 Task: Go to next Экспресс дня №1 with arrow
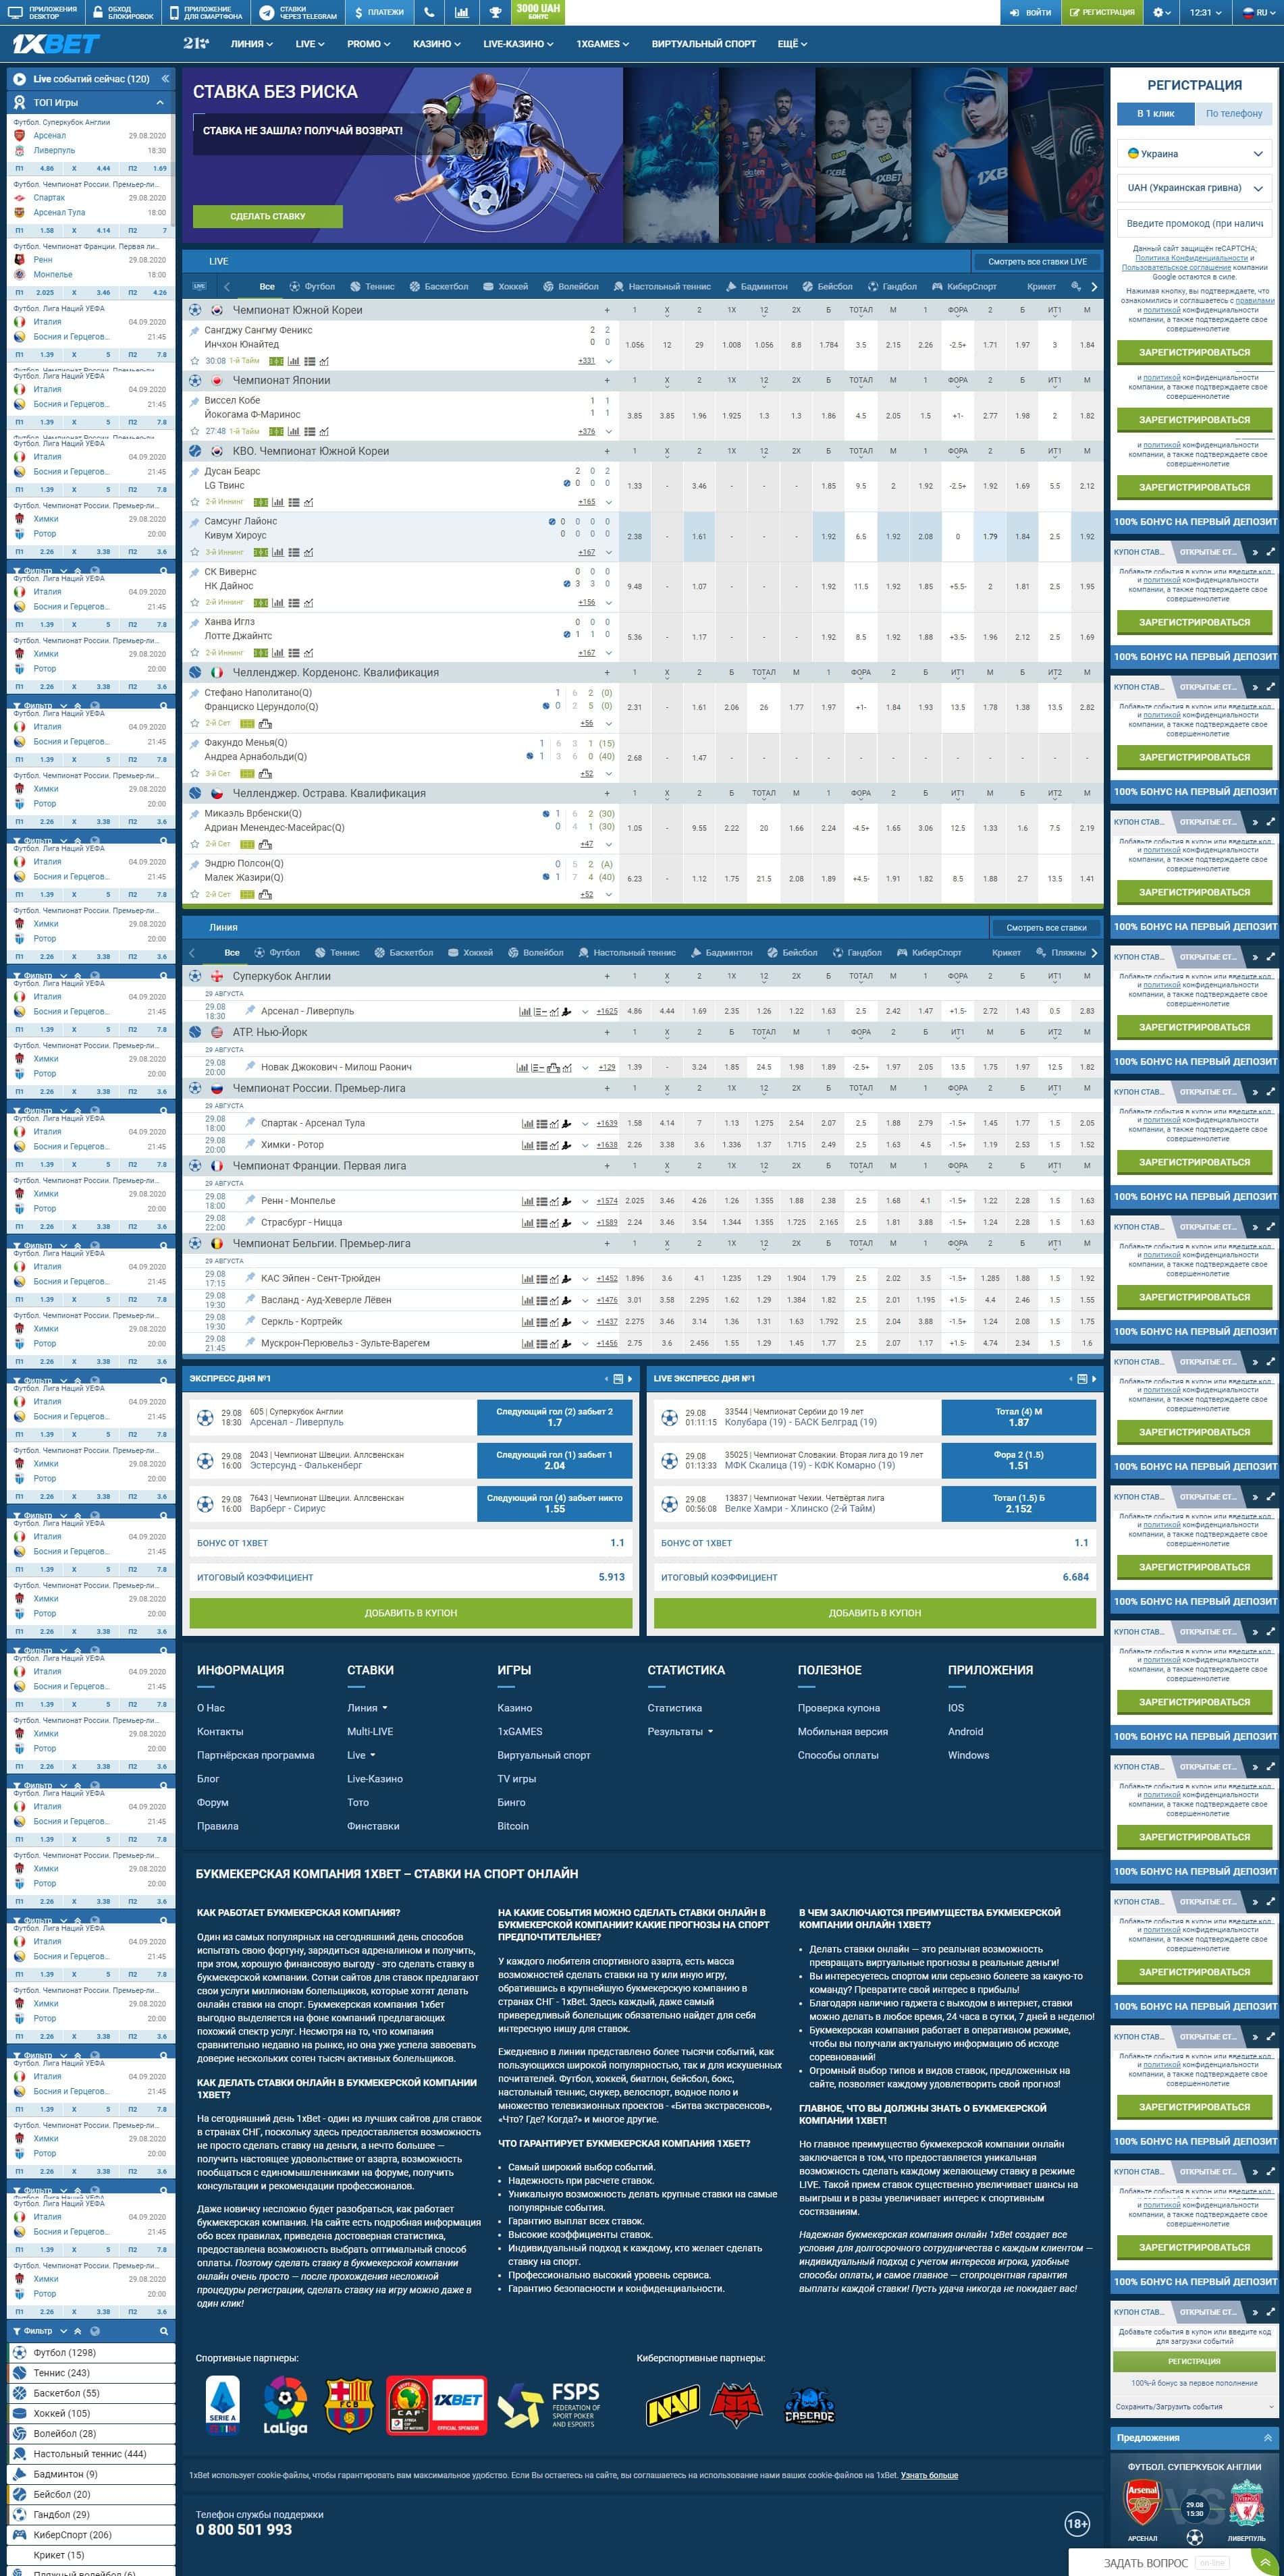(x=630, y=1378)
